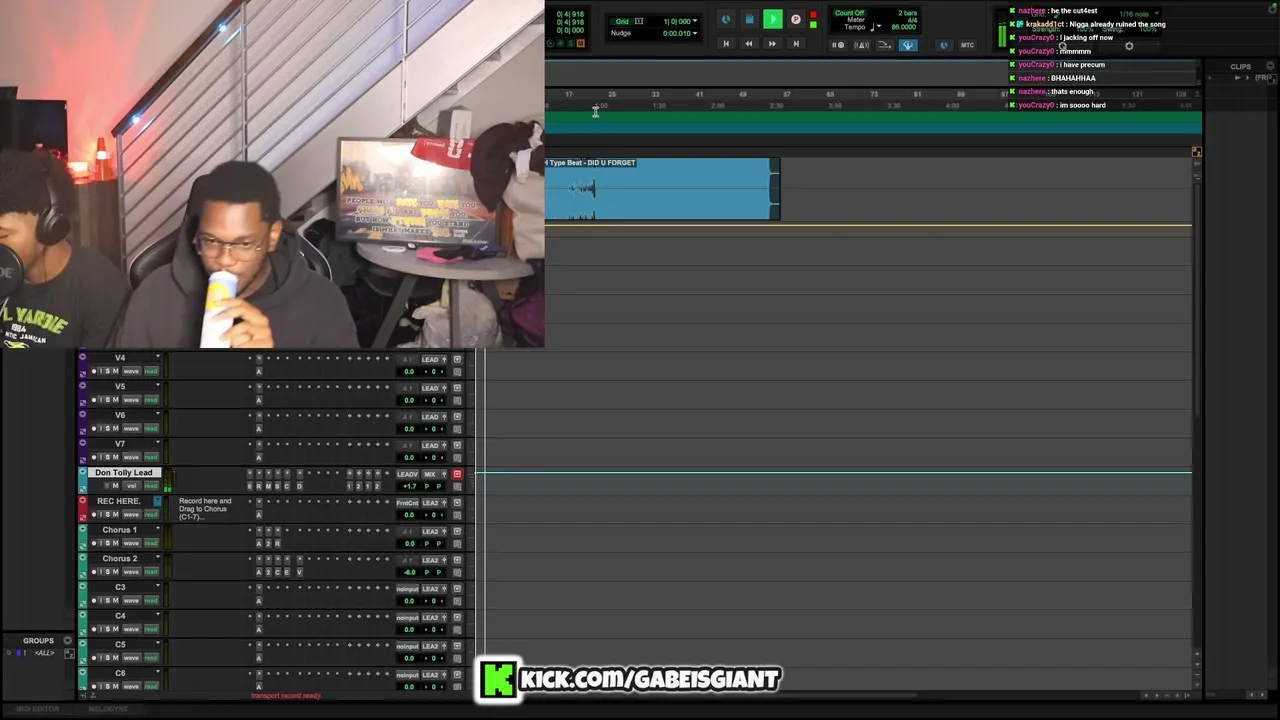Image resolution: width=1280 pixels, height=720 pixels.
Task: Open insert D on Don Tolly Lead track
Action: click(298, 487)
